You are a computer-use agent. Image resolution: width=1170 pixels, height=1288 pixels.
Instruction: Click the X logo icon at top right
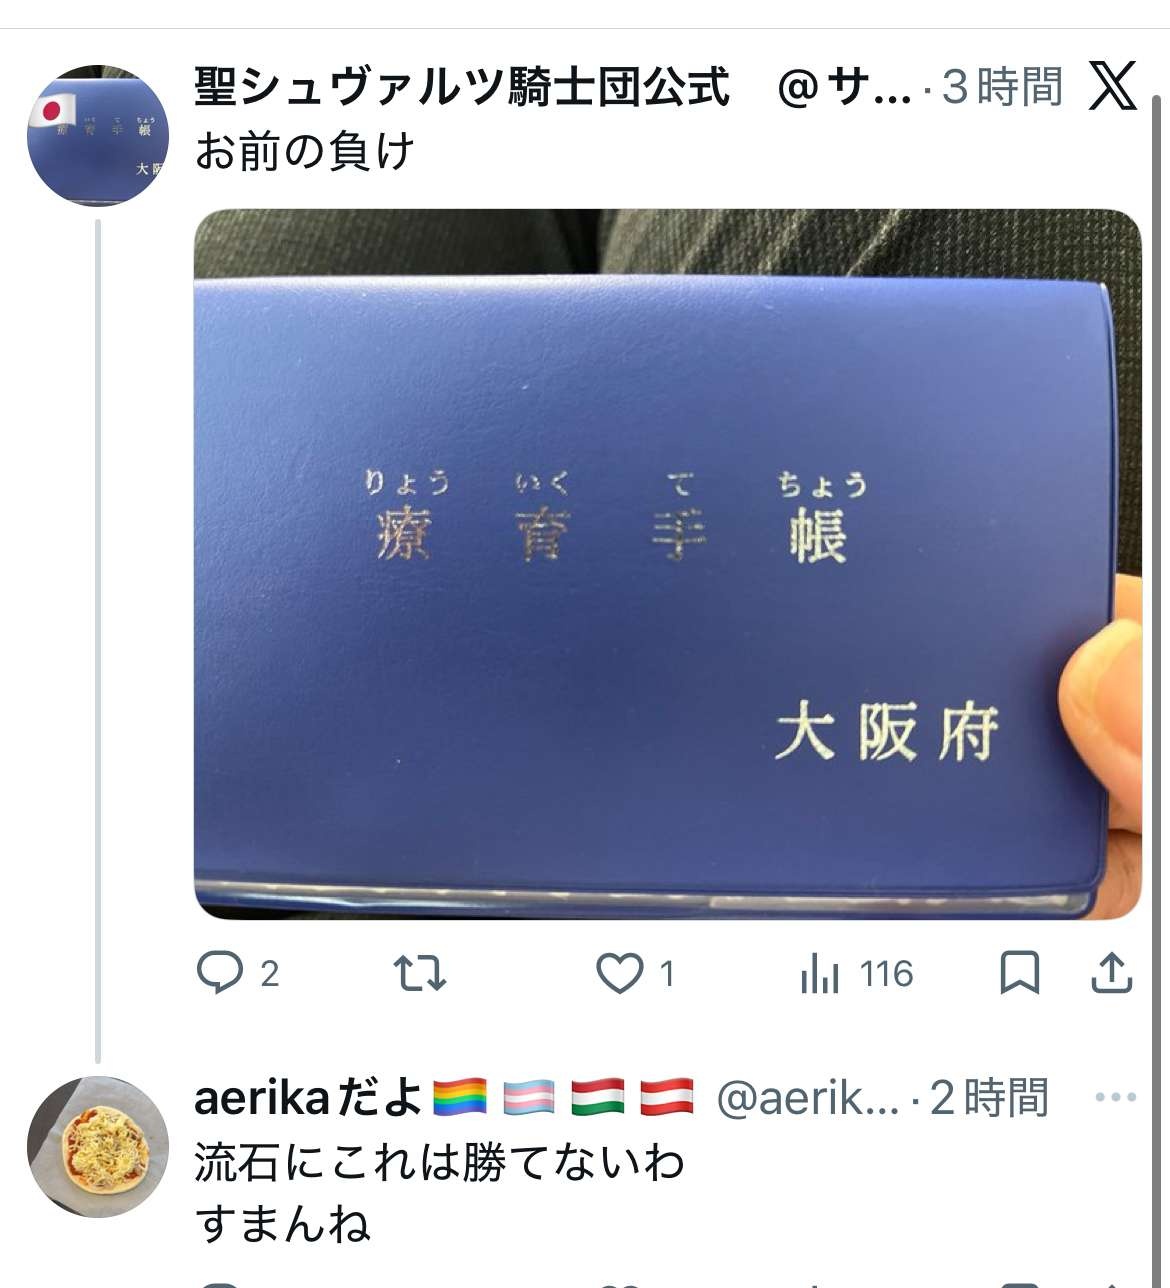[1113, 86]
